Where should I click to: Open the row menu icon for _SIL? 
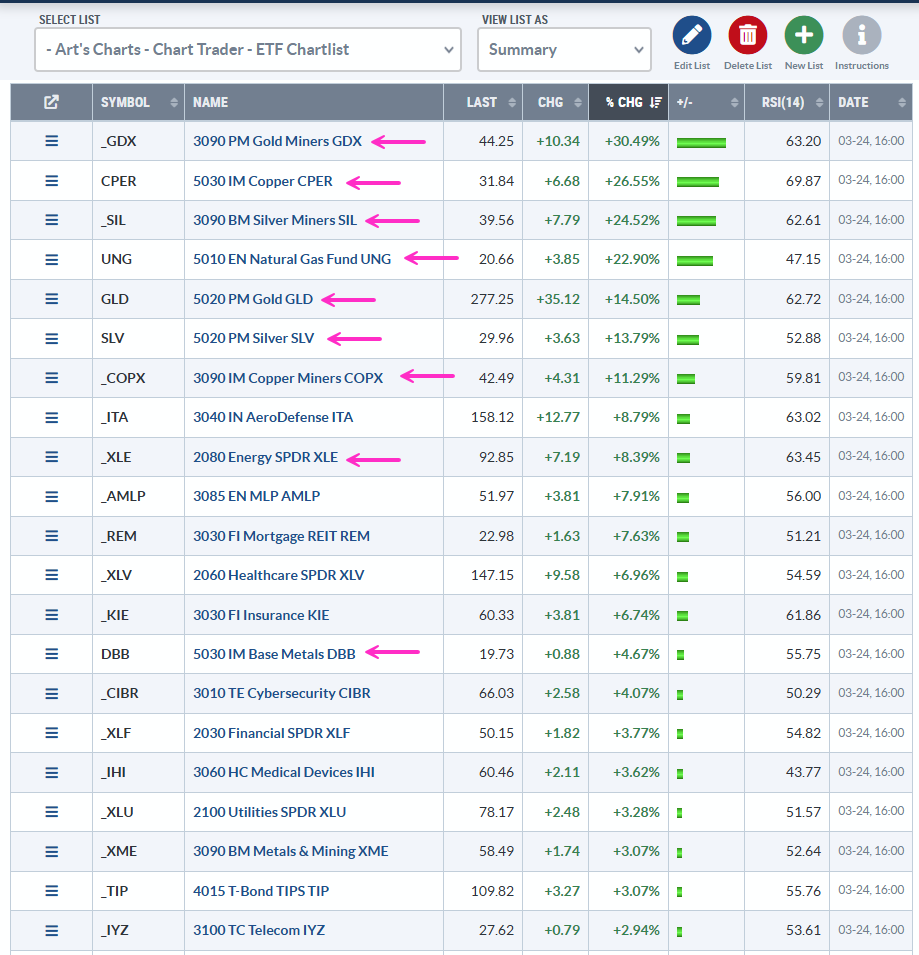click(52, 220)
